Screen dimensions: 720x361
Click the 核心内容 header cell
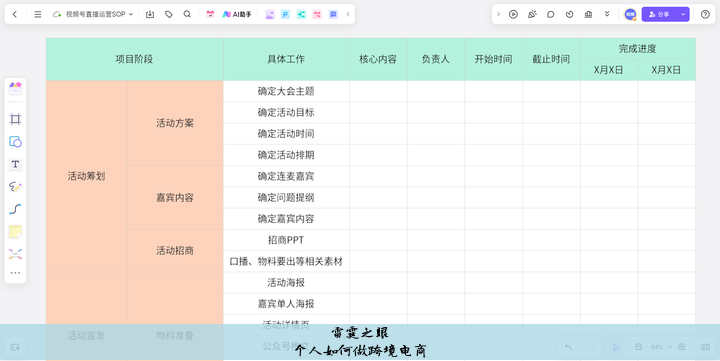pyautogui.click(x=378, y=59)
